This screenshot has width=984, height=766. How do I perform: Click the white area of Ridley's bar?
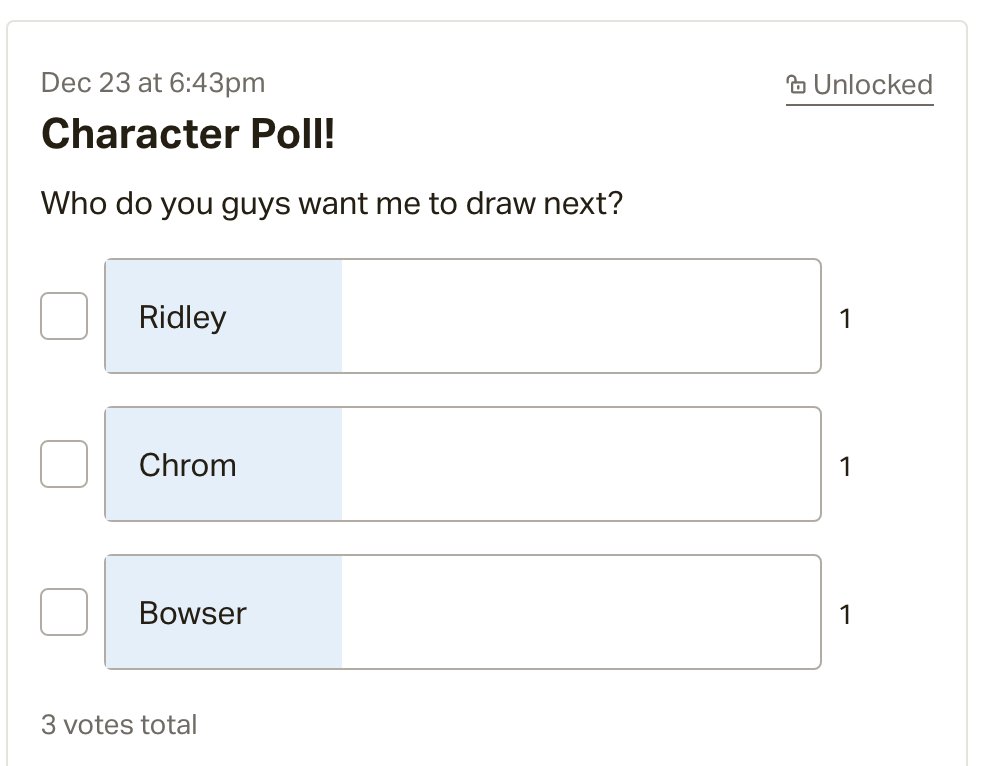pos(580,316)
